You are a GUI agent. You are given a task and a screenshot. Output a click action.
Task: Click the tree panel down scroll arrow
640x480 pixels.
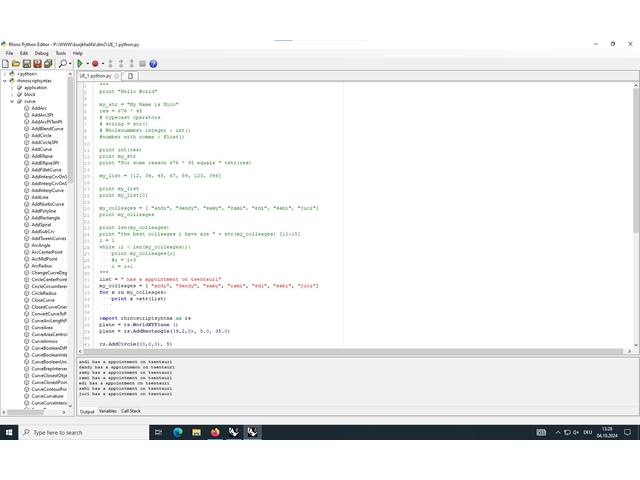[x=70, y=406]
